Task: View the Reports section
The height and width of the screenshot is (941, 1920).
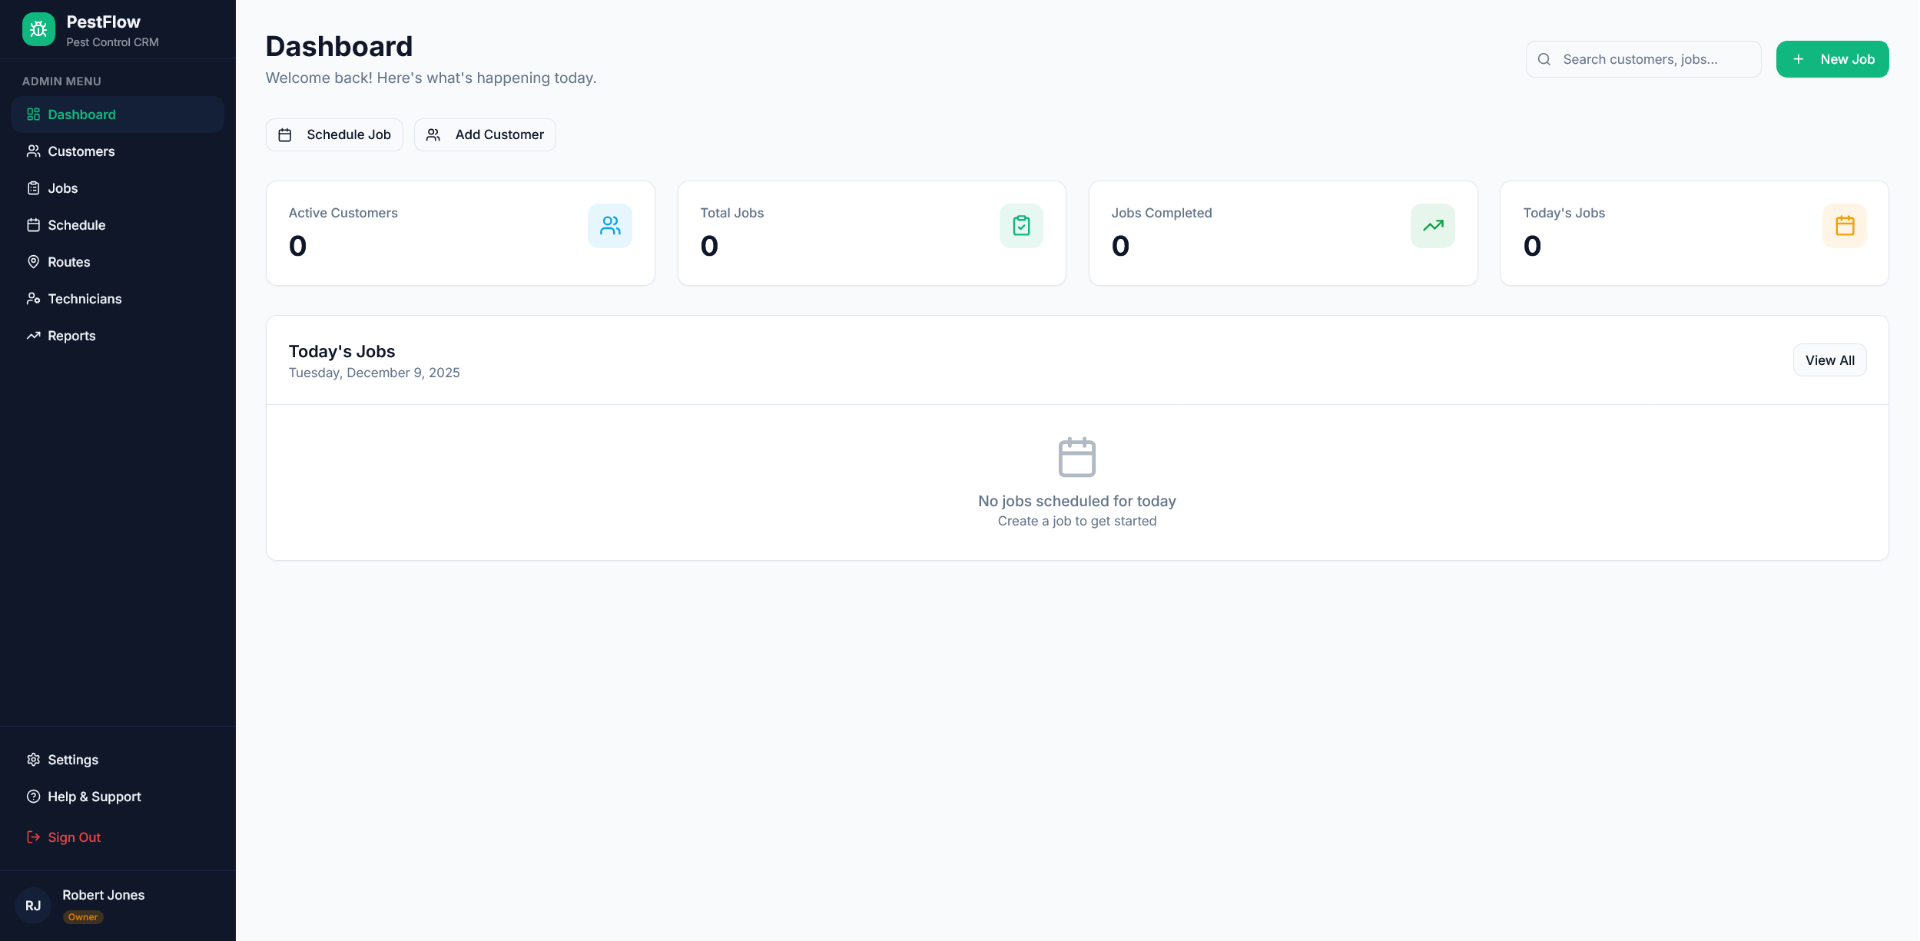Action: (x=117, y=336)
